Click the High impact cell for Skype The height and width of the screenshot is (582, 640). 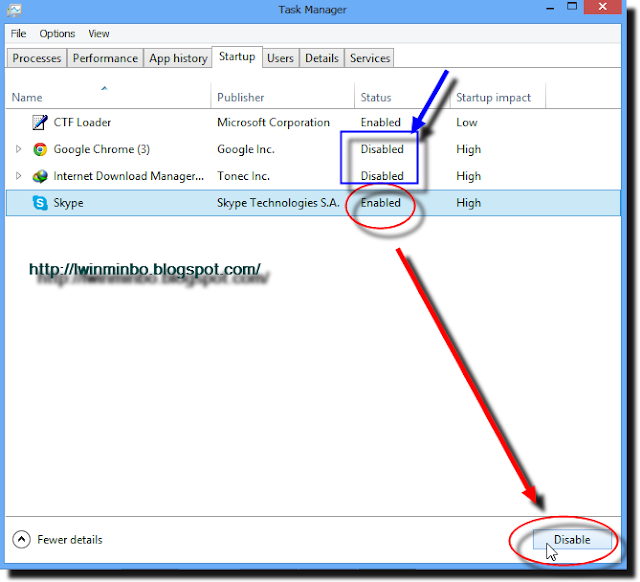click(x=469, y=203)
